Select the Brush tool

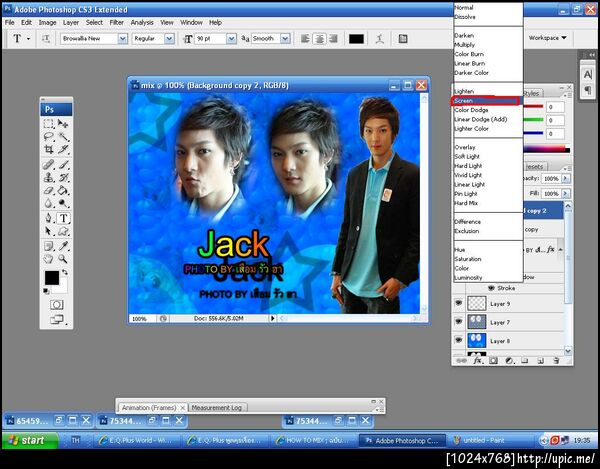(x=63, y=164)
